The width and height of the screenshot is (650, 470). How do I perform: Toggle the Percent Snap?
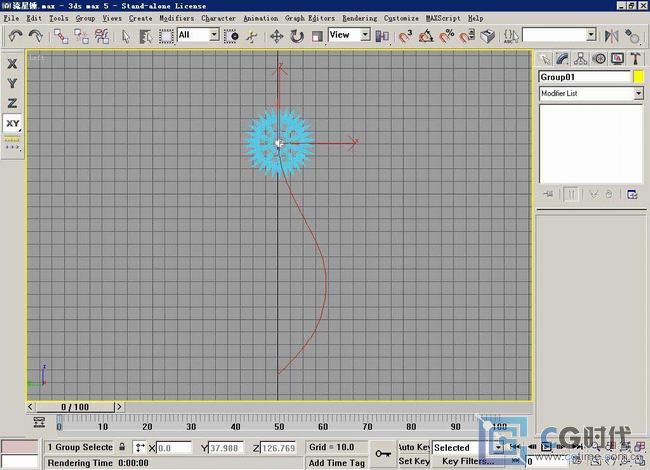click(x=446, y=36)
